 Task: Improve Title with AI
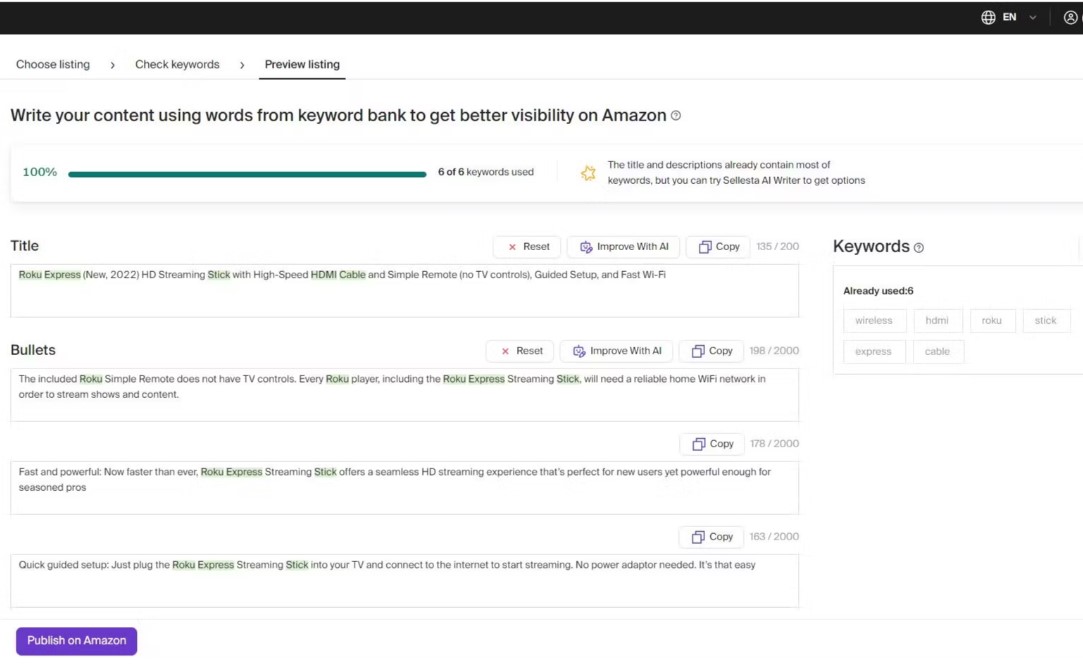624,247
